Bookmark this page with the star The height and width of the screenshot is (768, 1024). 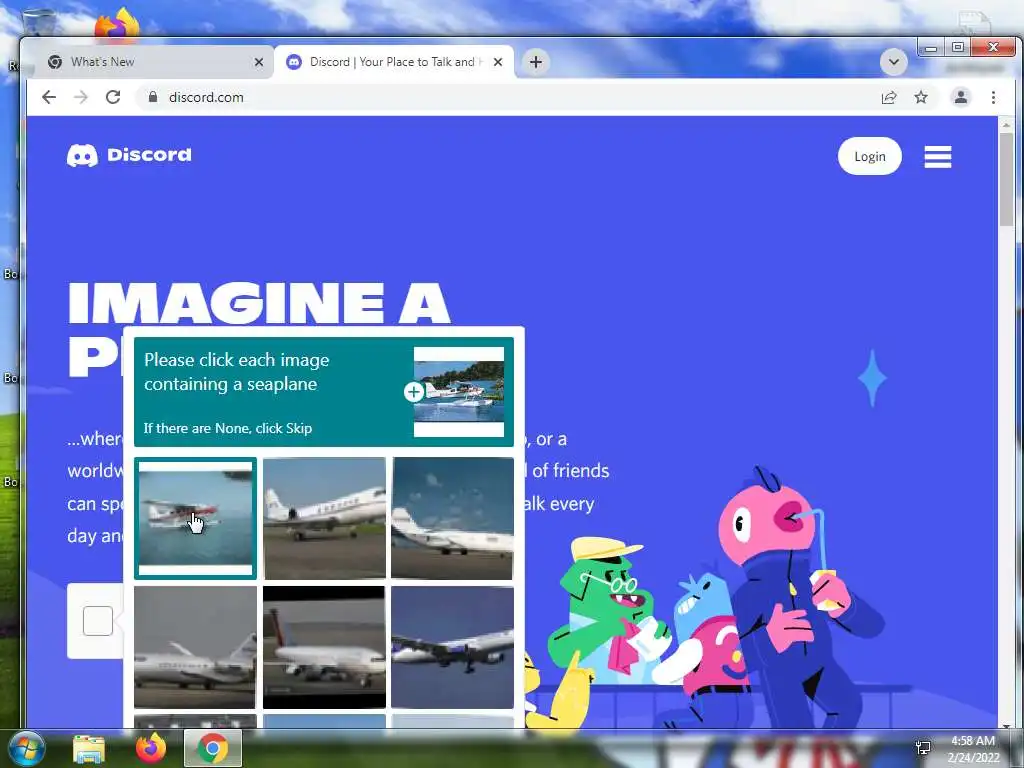[x=921, y=97]
